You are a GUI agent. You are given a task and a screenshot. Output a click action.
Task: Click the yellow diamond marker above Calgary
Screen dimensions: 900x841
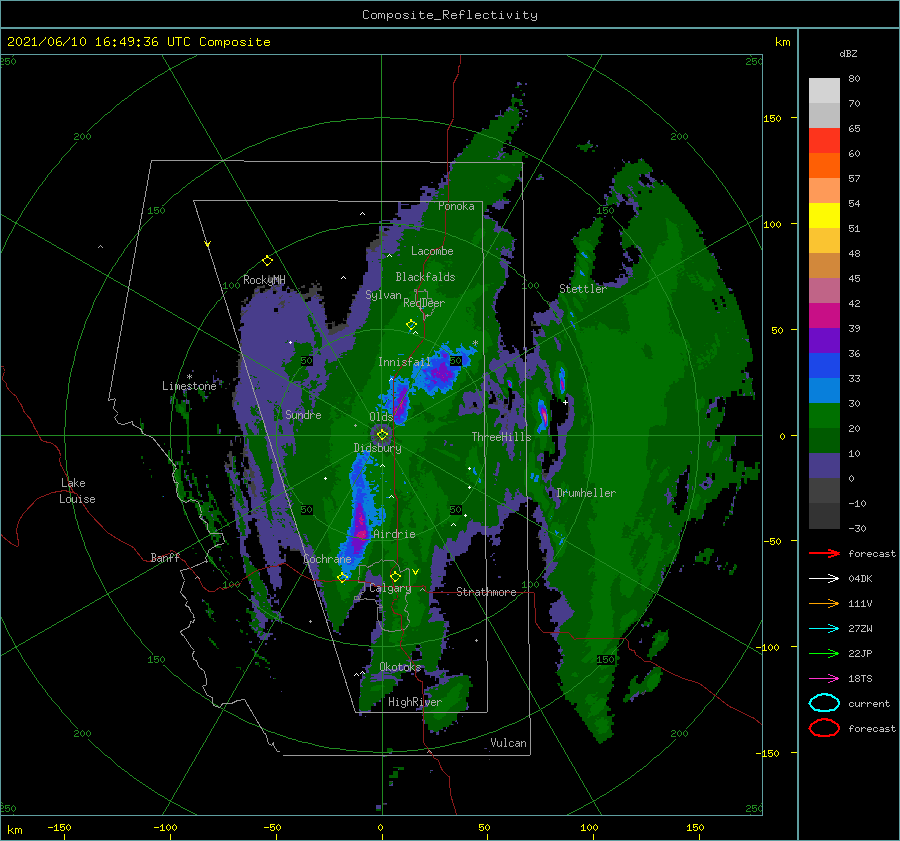click(x=395, y=576)
